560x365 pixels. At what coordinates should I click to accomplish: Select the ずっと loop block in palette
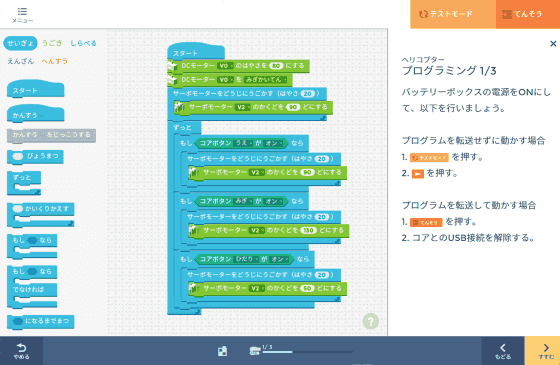24,183
